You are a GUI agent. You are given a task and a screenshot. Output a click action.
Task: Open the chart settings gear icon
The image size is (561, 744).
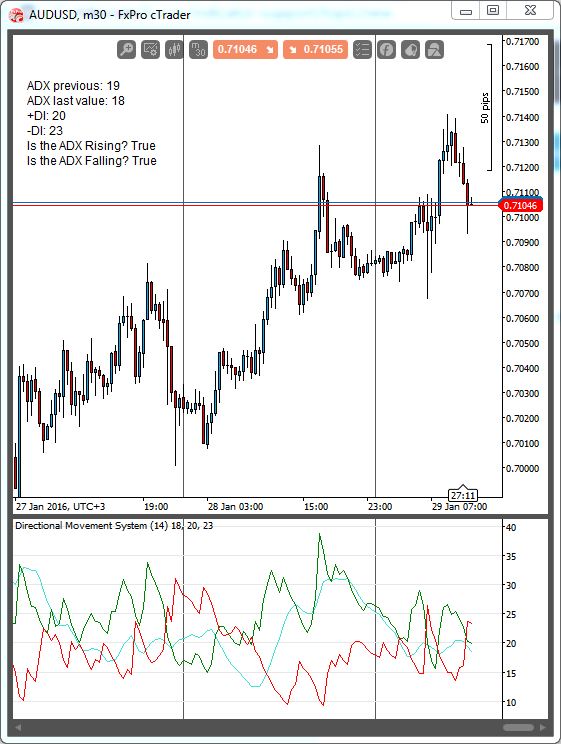150,49
